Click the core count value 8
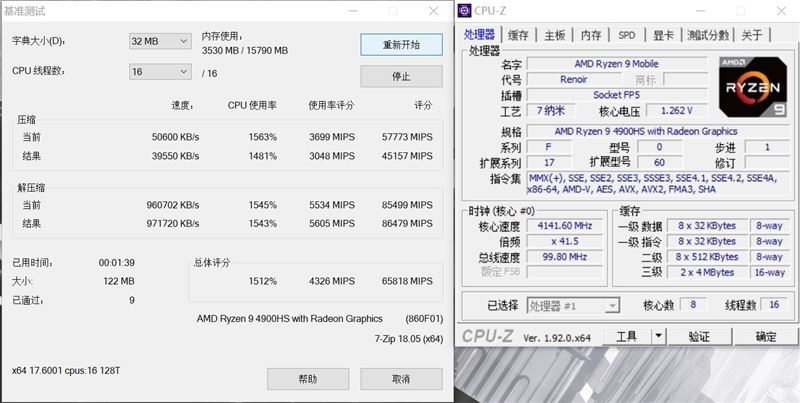The height and width of the screenshot is (403, 800). (x=692, y=305)
